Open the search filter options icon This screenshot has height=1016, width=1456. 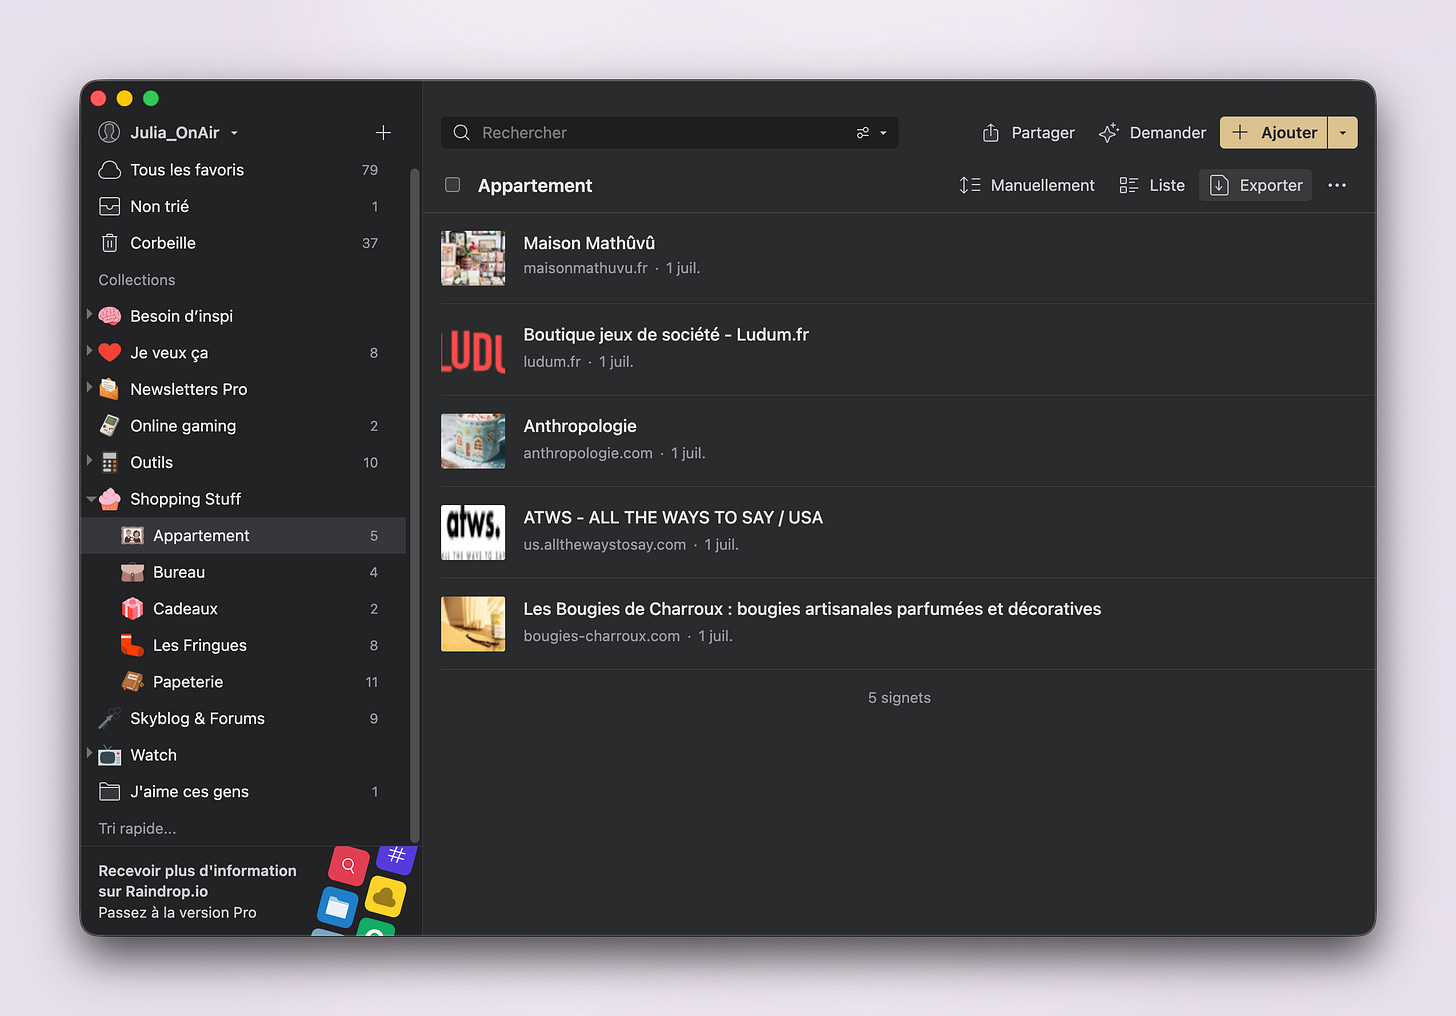pyautogui.click(x=863, y=133)
